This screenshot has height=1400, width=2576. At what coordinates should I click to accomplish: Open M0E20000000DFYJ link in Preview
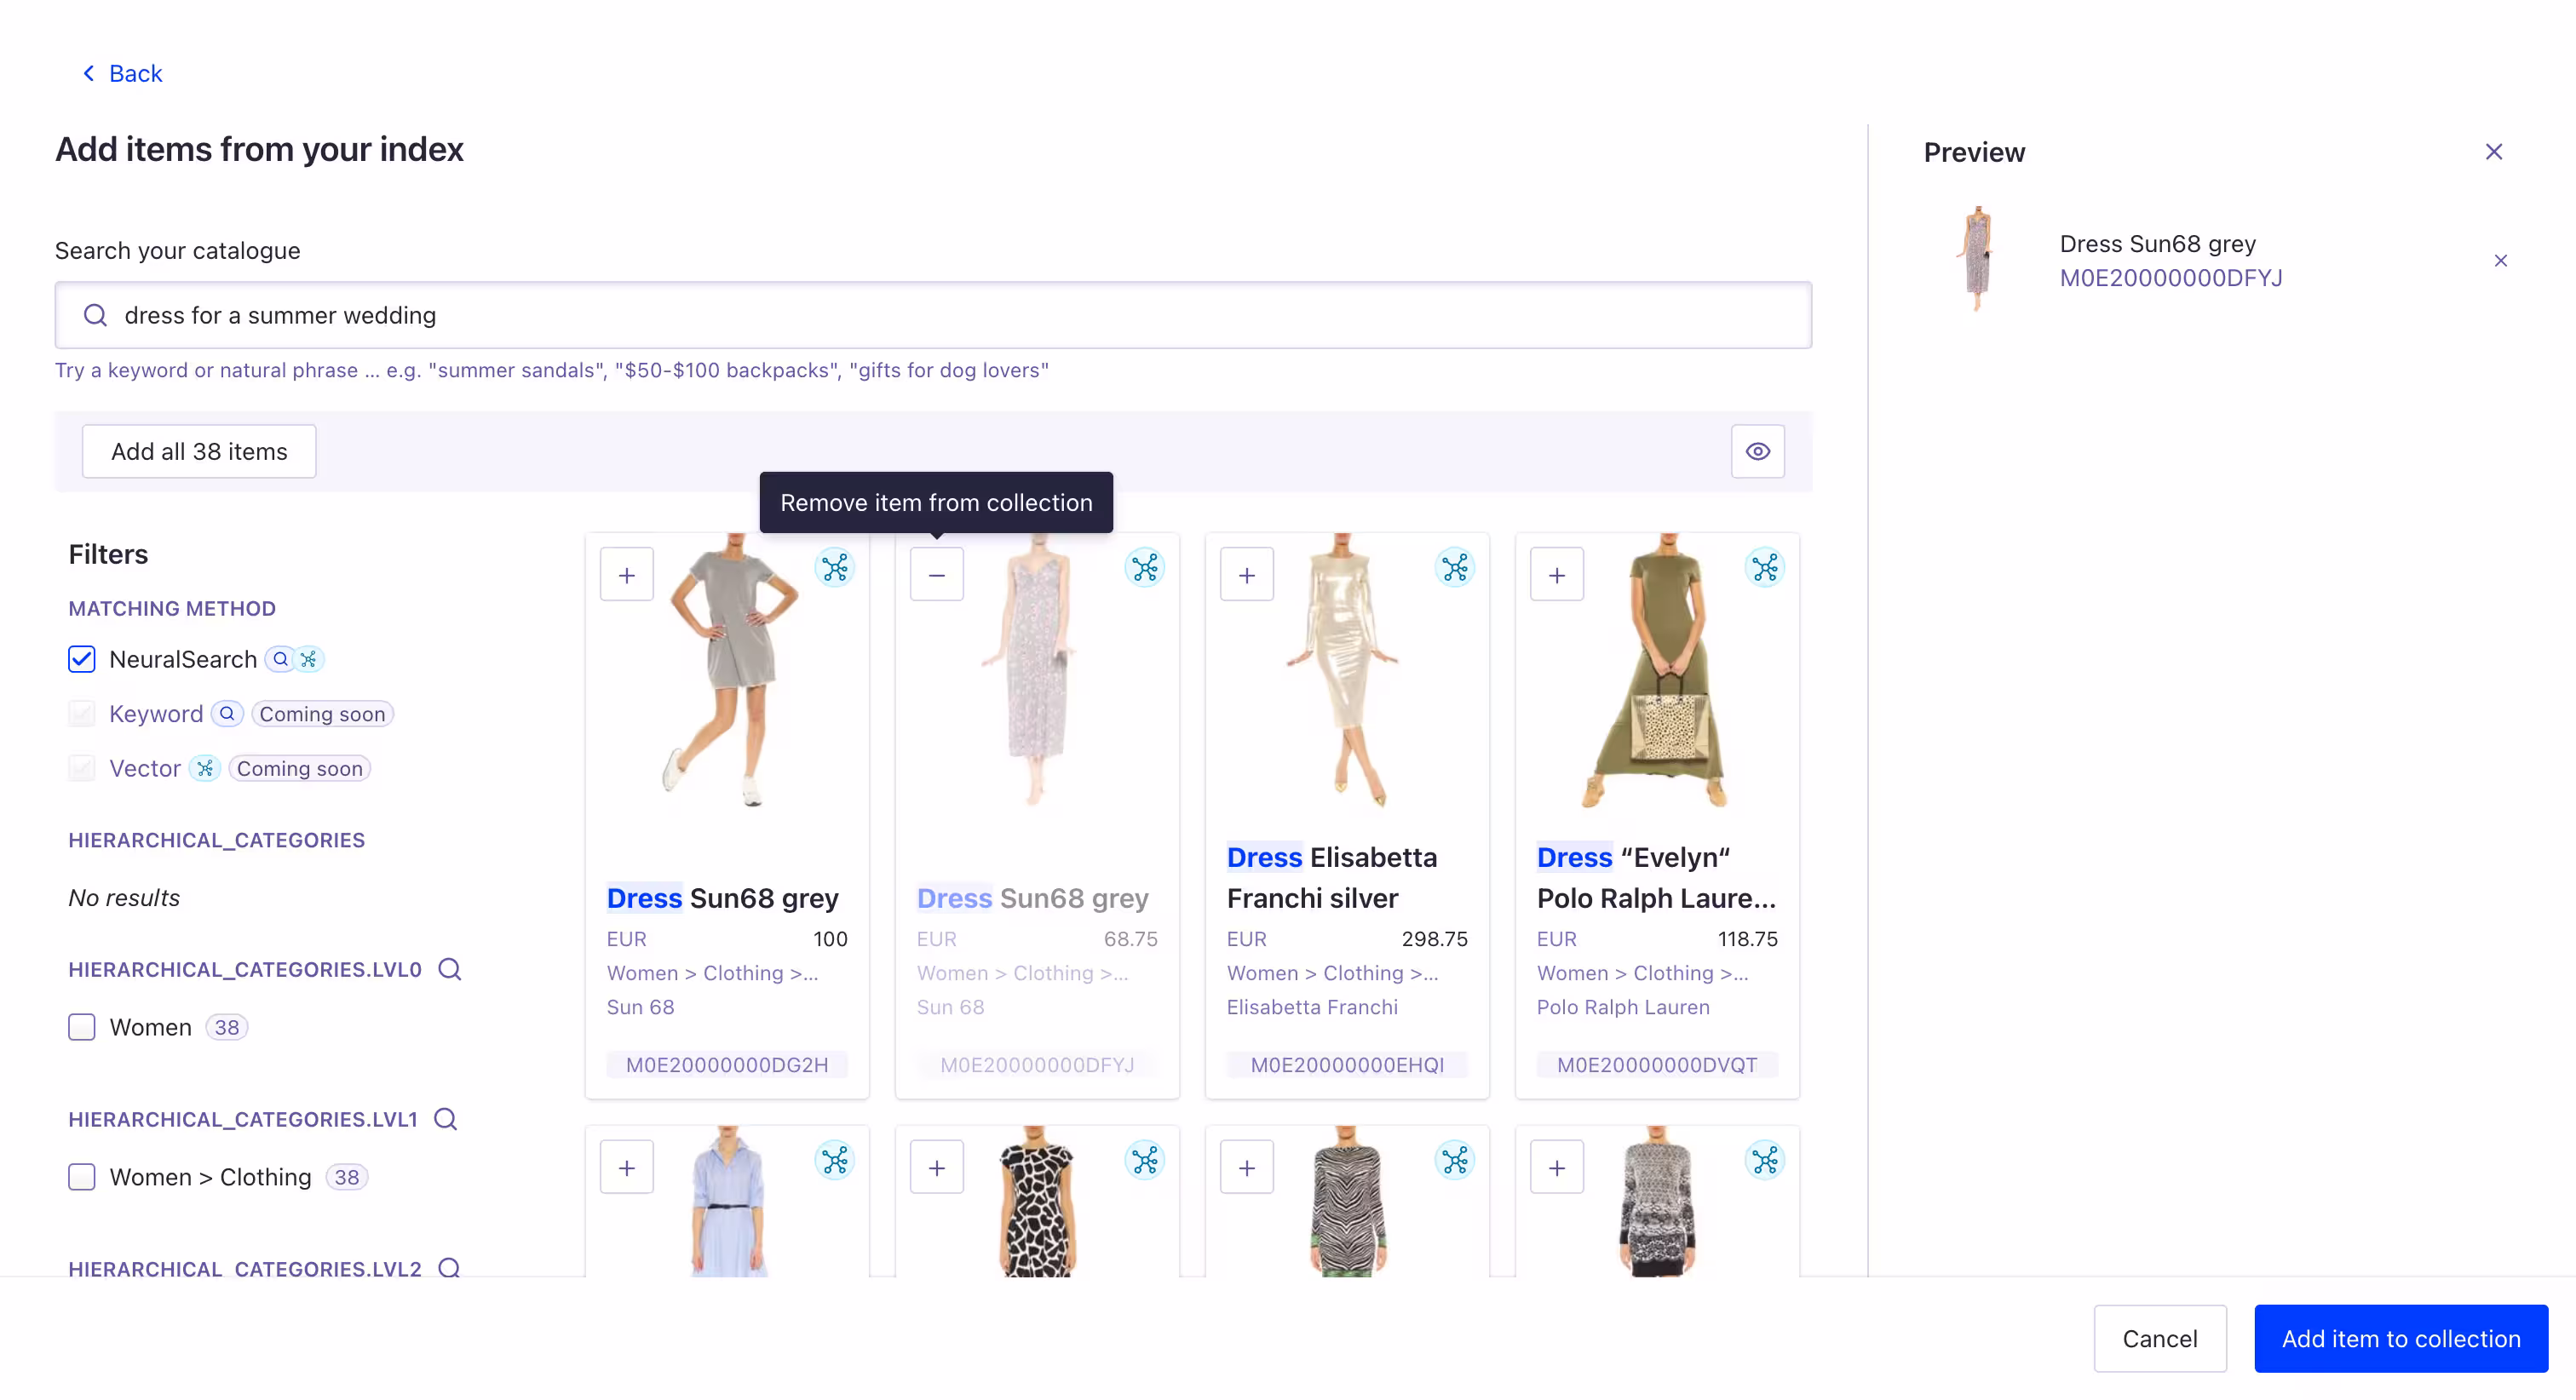[x=2171, y=278]
